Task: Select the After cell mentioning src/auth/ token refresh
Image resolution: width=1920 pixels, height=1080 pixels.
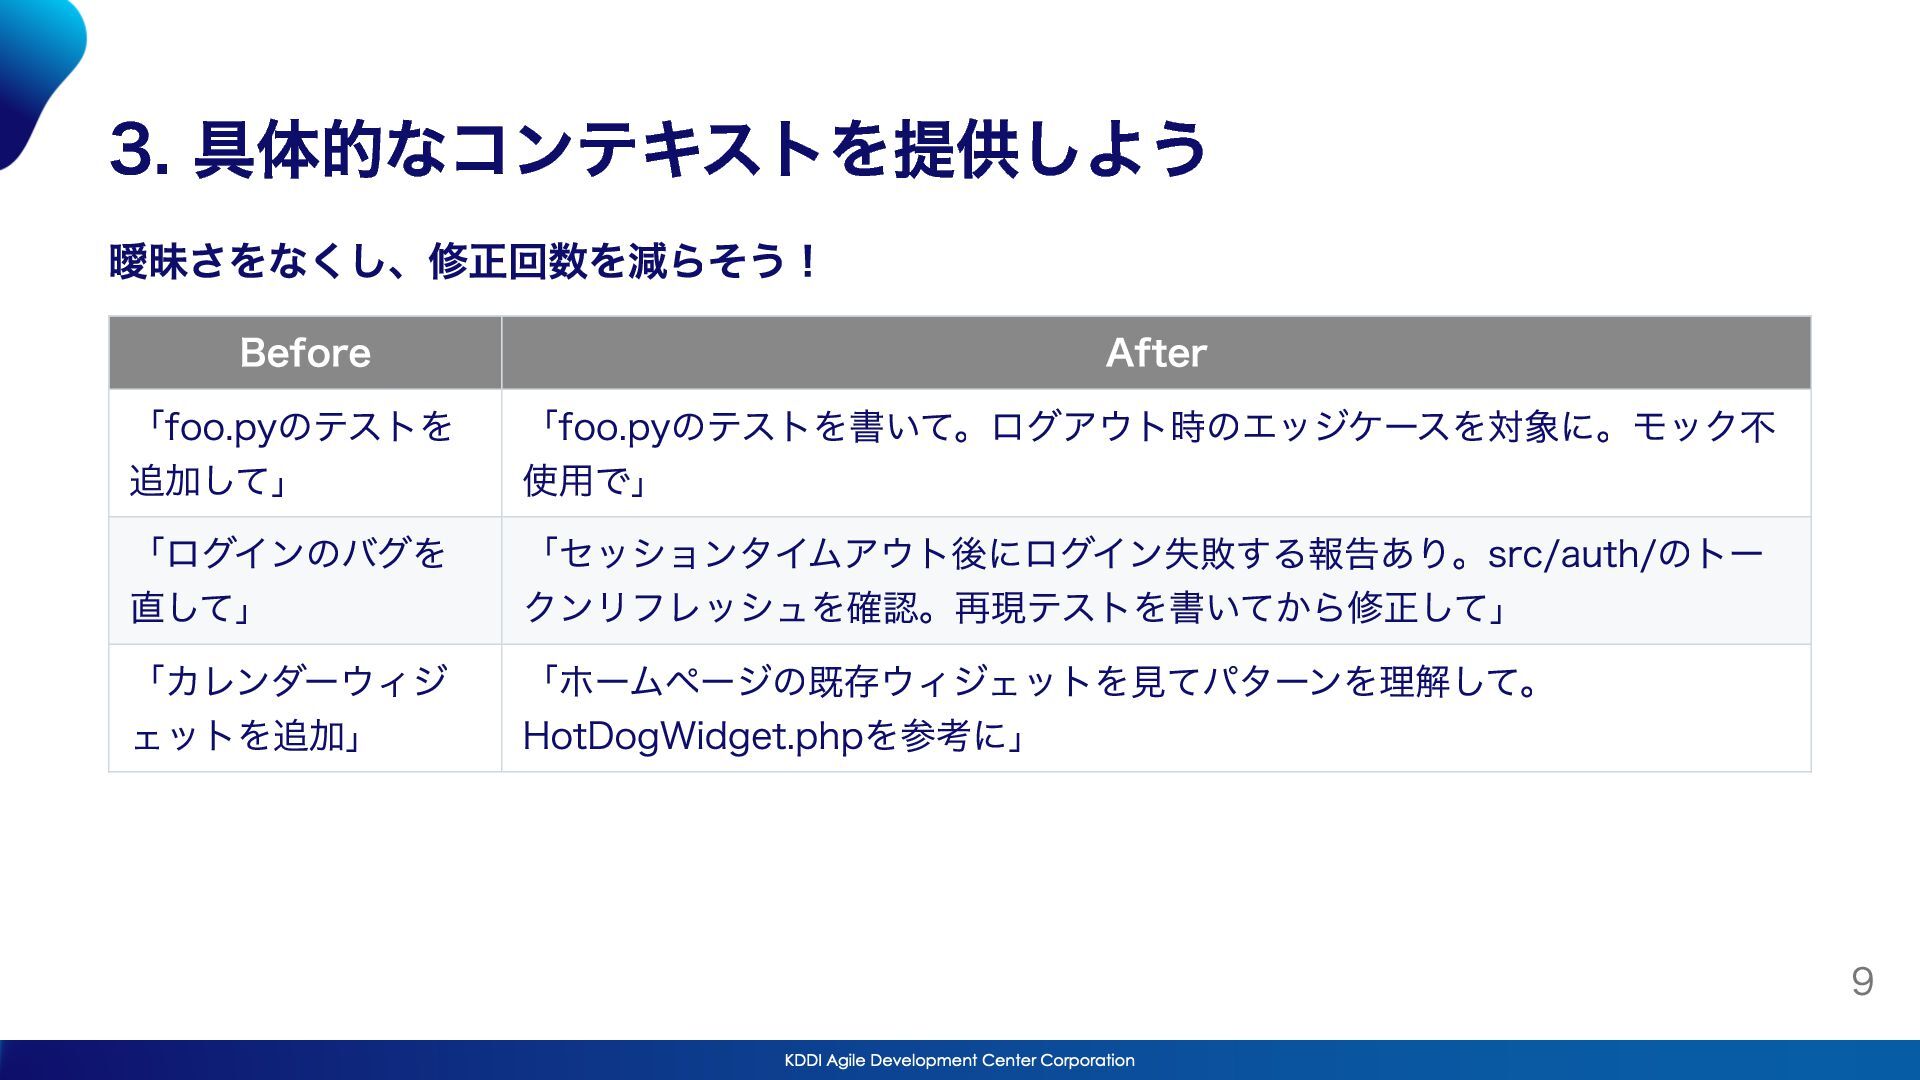Action: 1155,580
